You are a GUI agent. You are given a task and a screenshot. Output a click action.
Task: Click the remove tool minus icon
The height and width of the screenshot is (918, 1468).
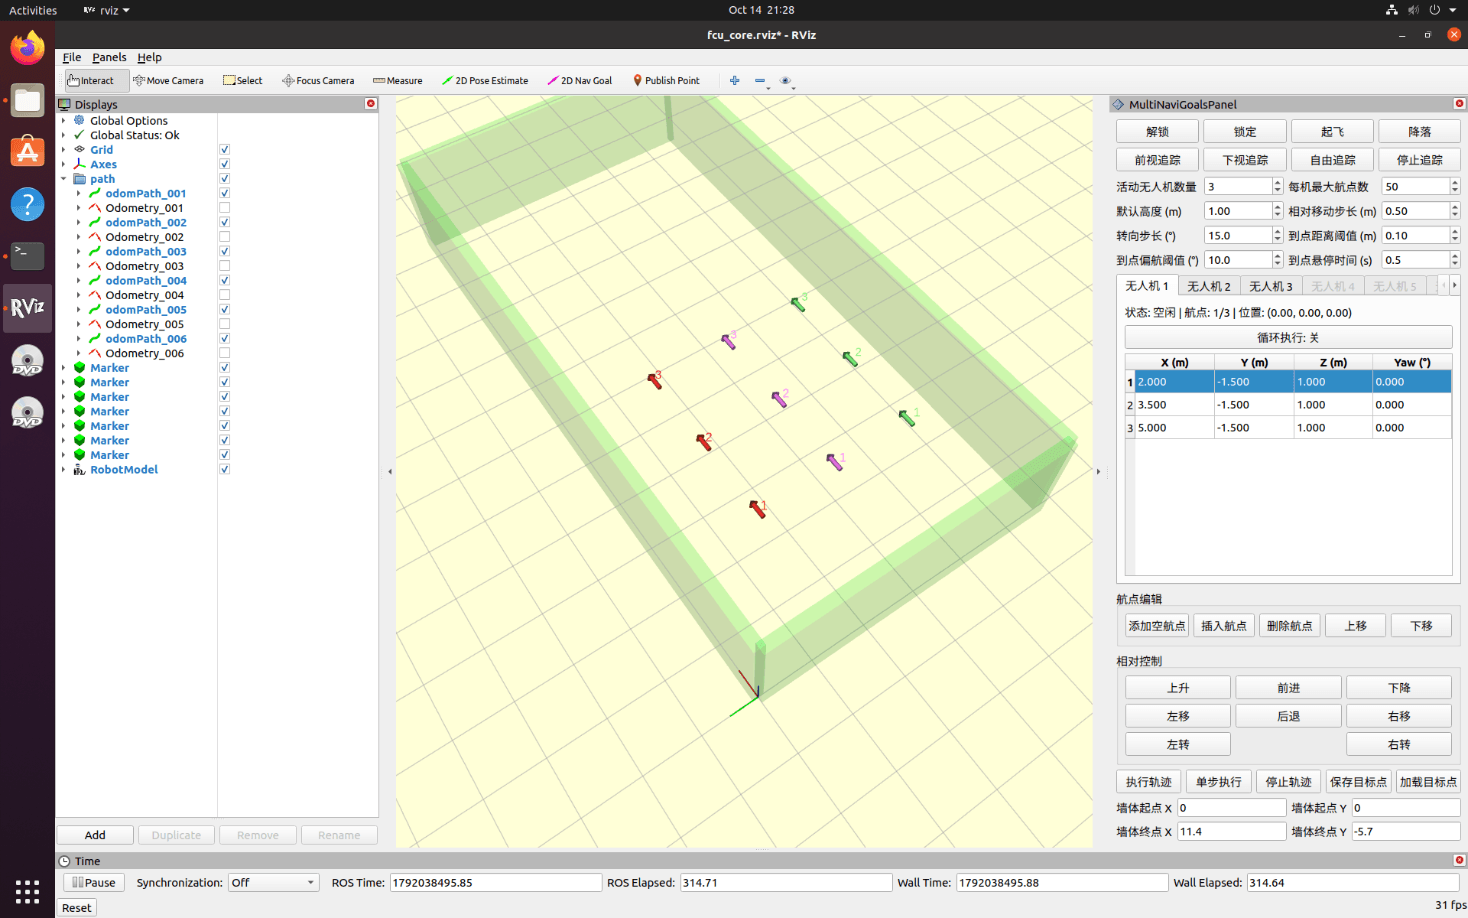coord(760,81)
